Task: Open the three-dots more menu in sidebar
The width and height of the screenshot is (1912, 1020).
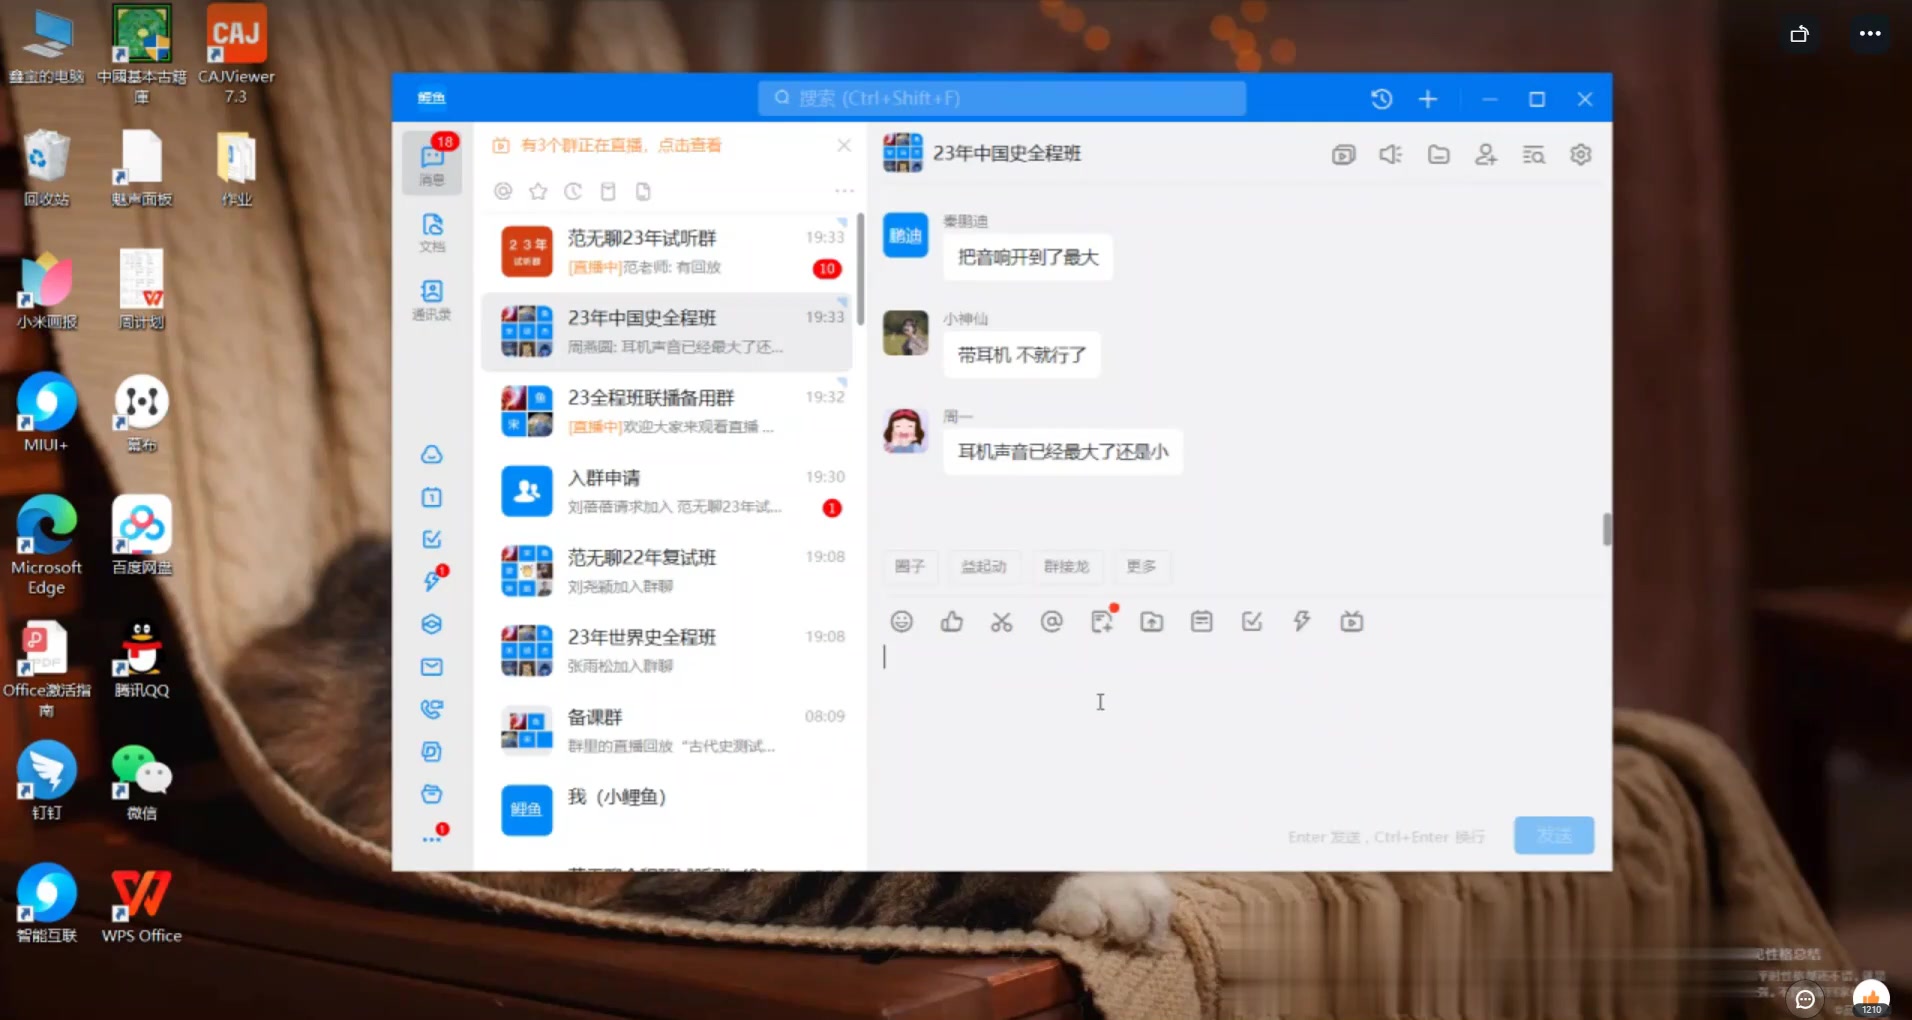Action: (433, 837)
